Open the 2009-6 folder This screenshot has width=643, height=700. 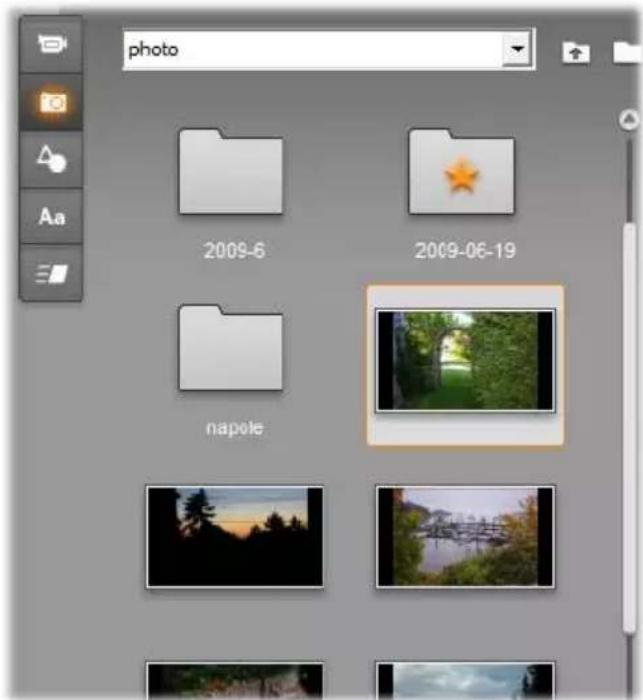[230, 171]
